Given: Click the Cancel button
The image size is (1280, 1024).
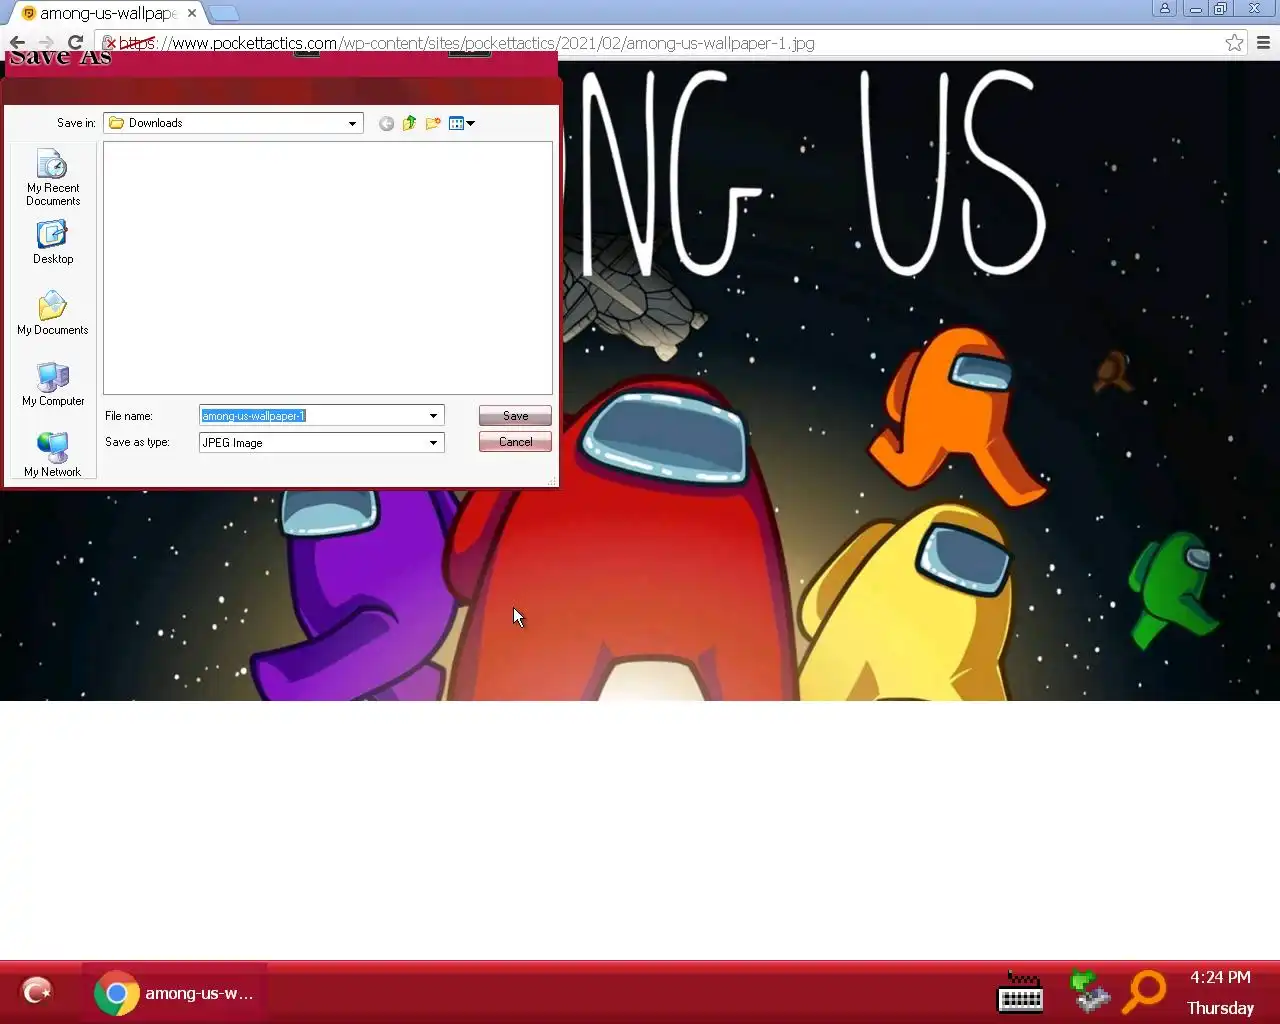Looking at the screenshot, I should 515,442.
